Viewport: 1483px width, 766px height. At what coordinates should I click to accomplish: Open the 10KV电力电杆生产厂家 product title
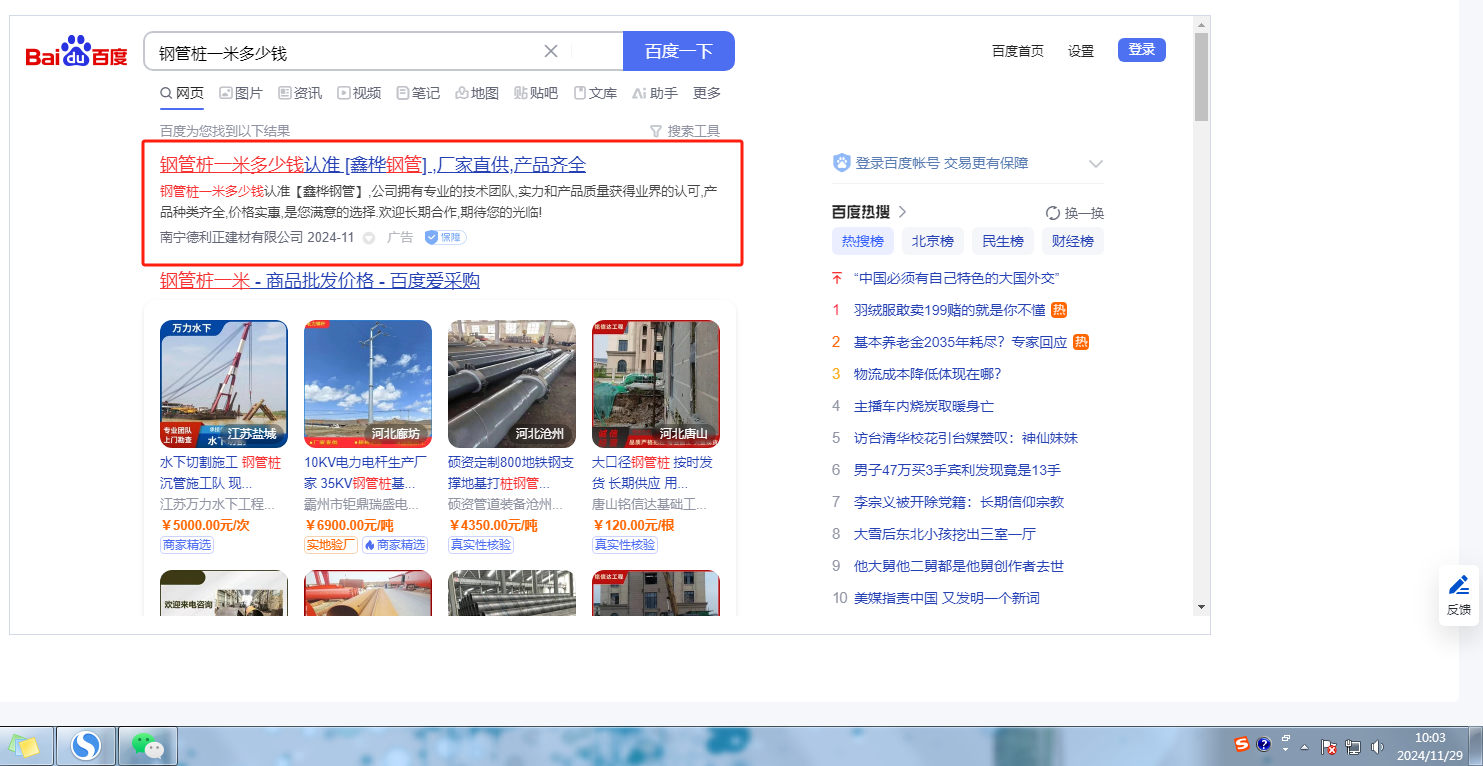click(366, 473)
